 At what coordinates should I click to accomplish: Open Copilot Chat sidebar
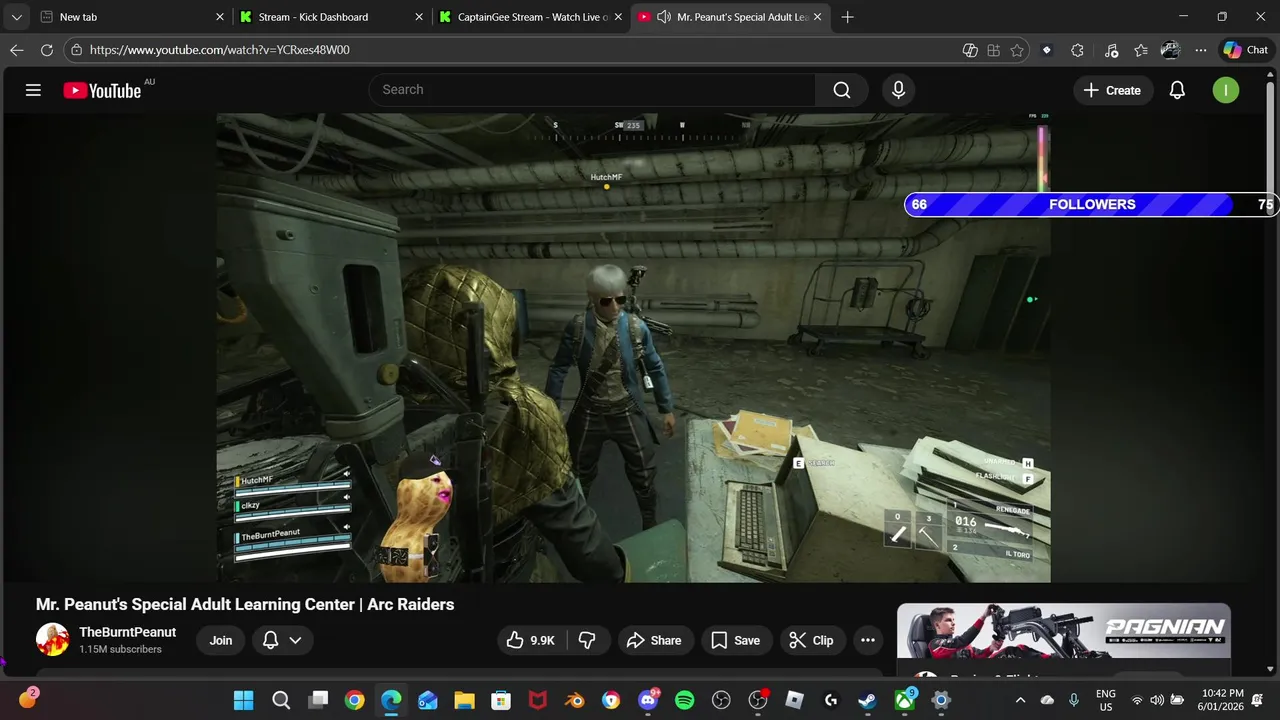(1246, 50)
